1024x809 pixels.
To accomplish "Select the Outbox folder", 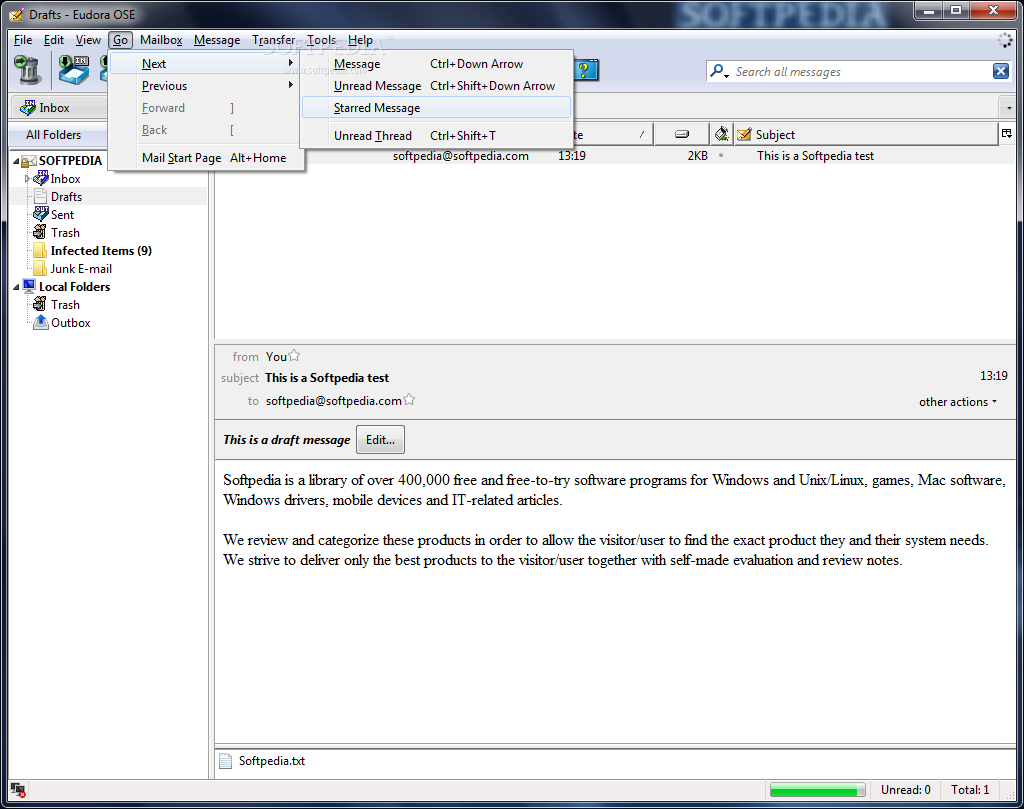I will (x=71, y=323).
